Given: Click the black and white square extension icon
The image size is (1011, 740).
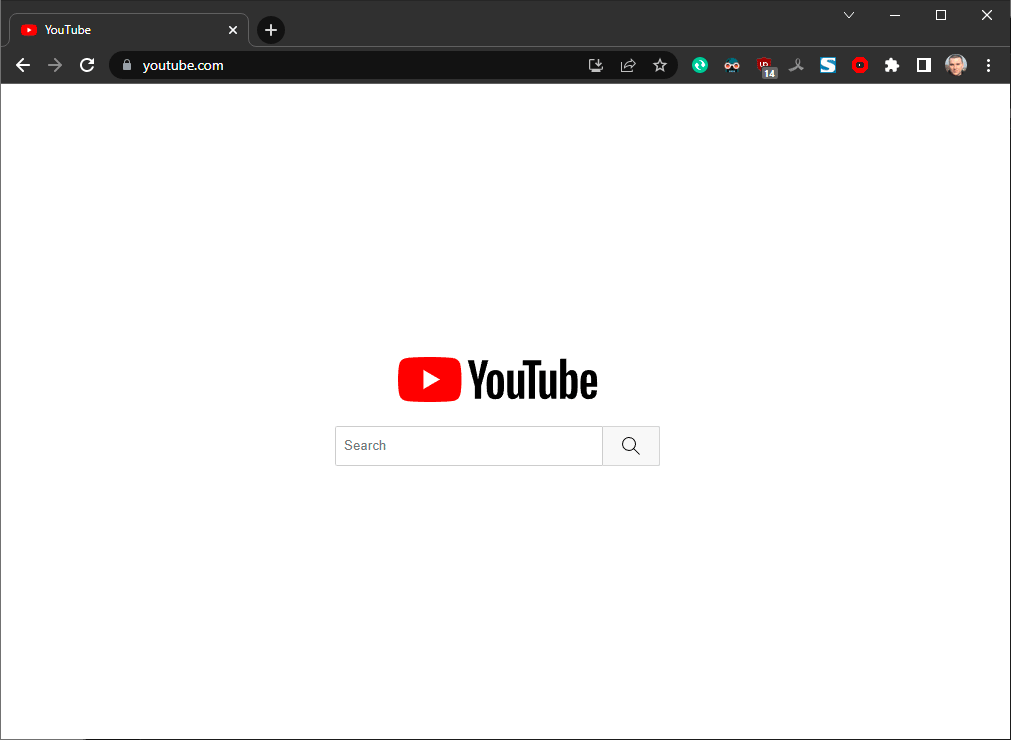Looking at the screenshot, I should pyautogui.click(x=923, y=65).
